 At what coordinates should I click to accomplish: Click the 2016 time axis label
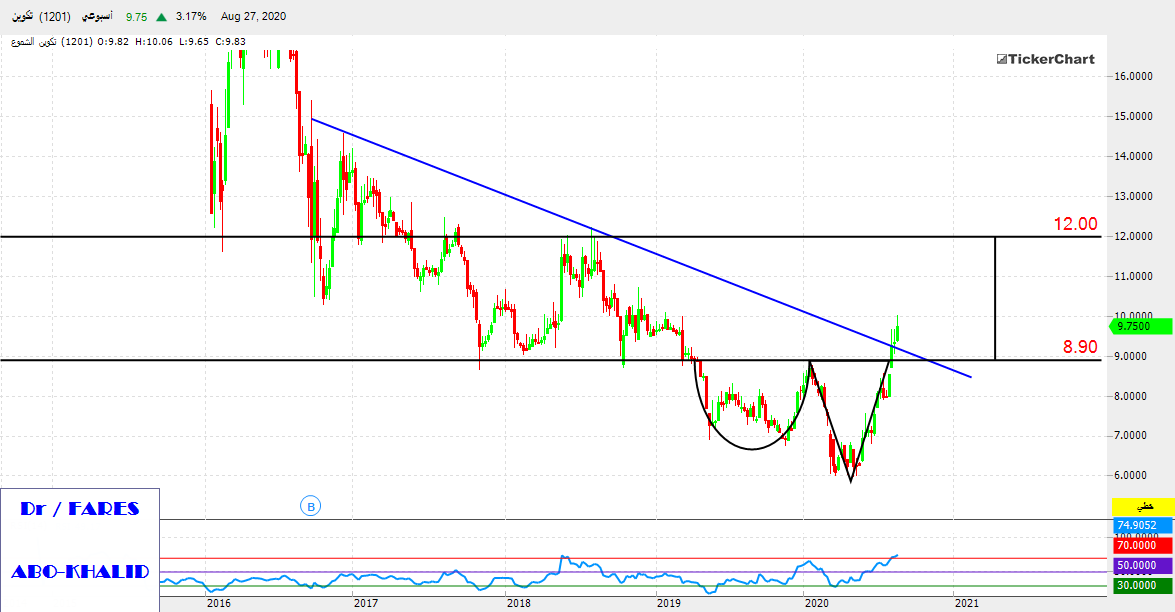click(x=218, y=603)
